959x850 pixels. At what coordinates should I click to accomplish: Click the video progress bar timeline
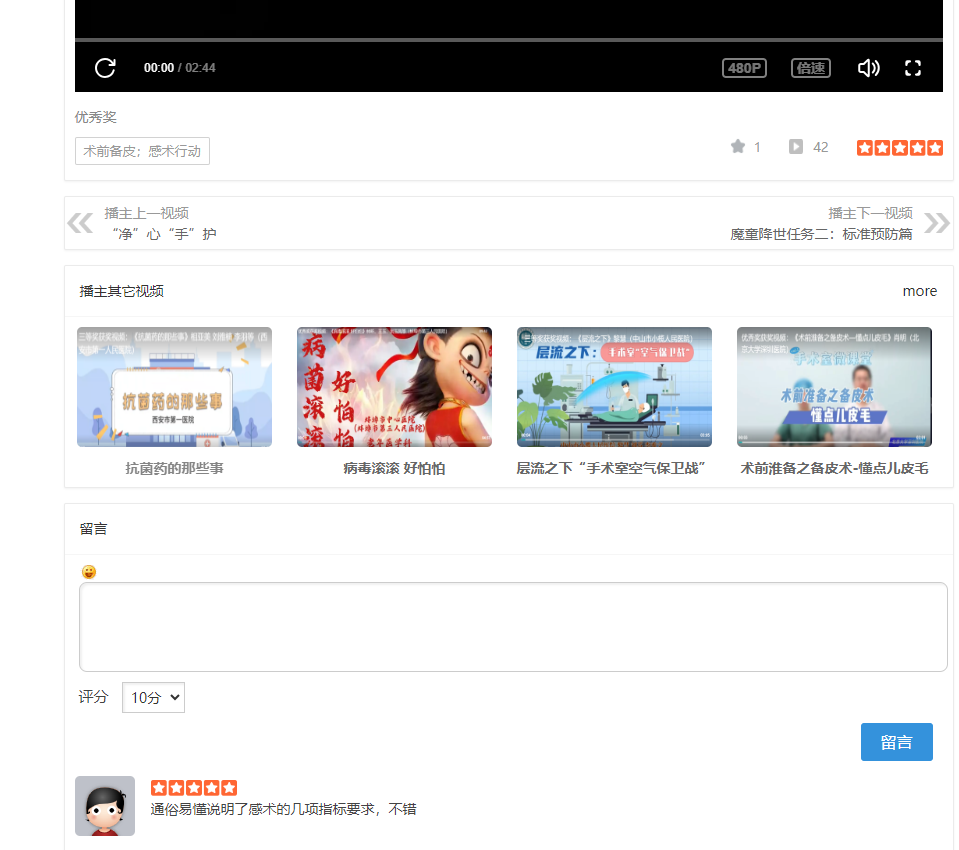point(500,40)
